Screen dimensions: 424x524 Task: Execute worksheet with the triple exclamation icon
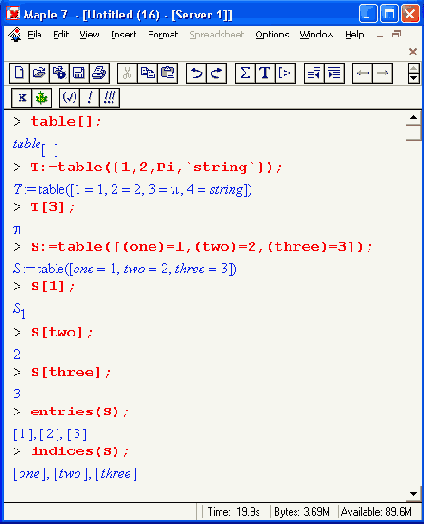pos(110,98)
